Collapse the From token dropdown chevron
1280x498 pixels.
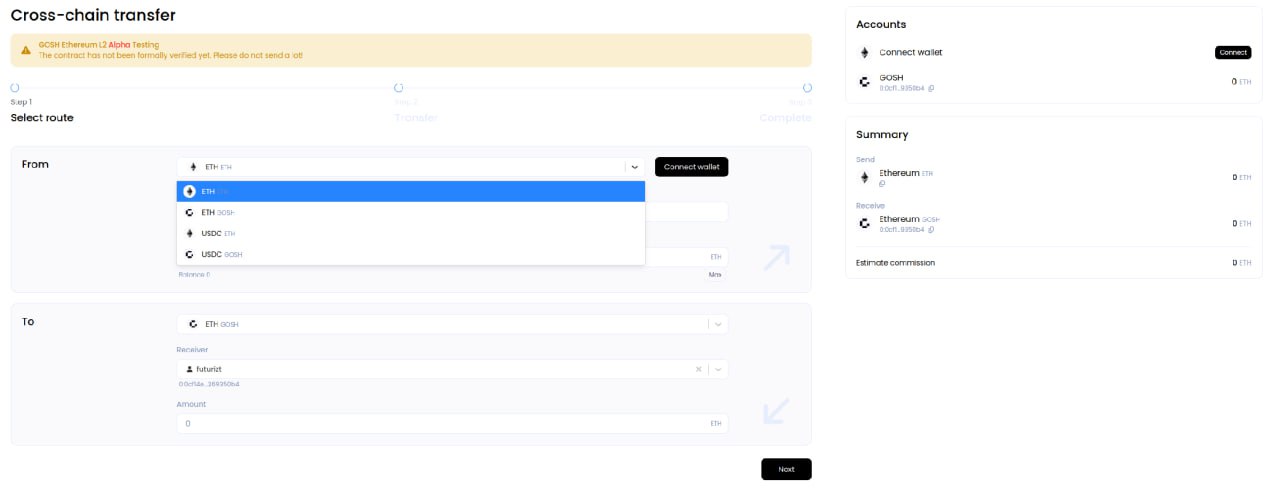click(x=634, y=167)
